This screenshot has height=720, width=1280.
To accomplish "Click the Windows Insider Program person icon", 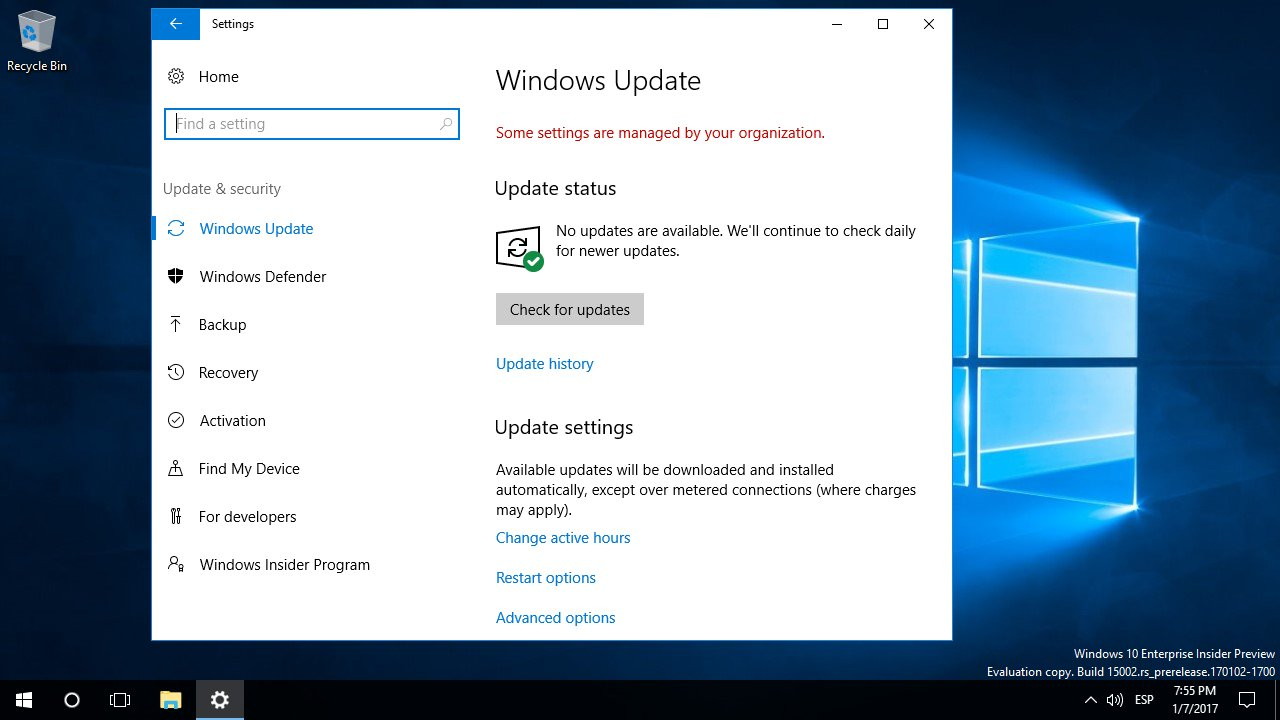I will tap(176, 565).
